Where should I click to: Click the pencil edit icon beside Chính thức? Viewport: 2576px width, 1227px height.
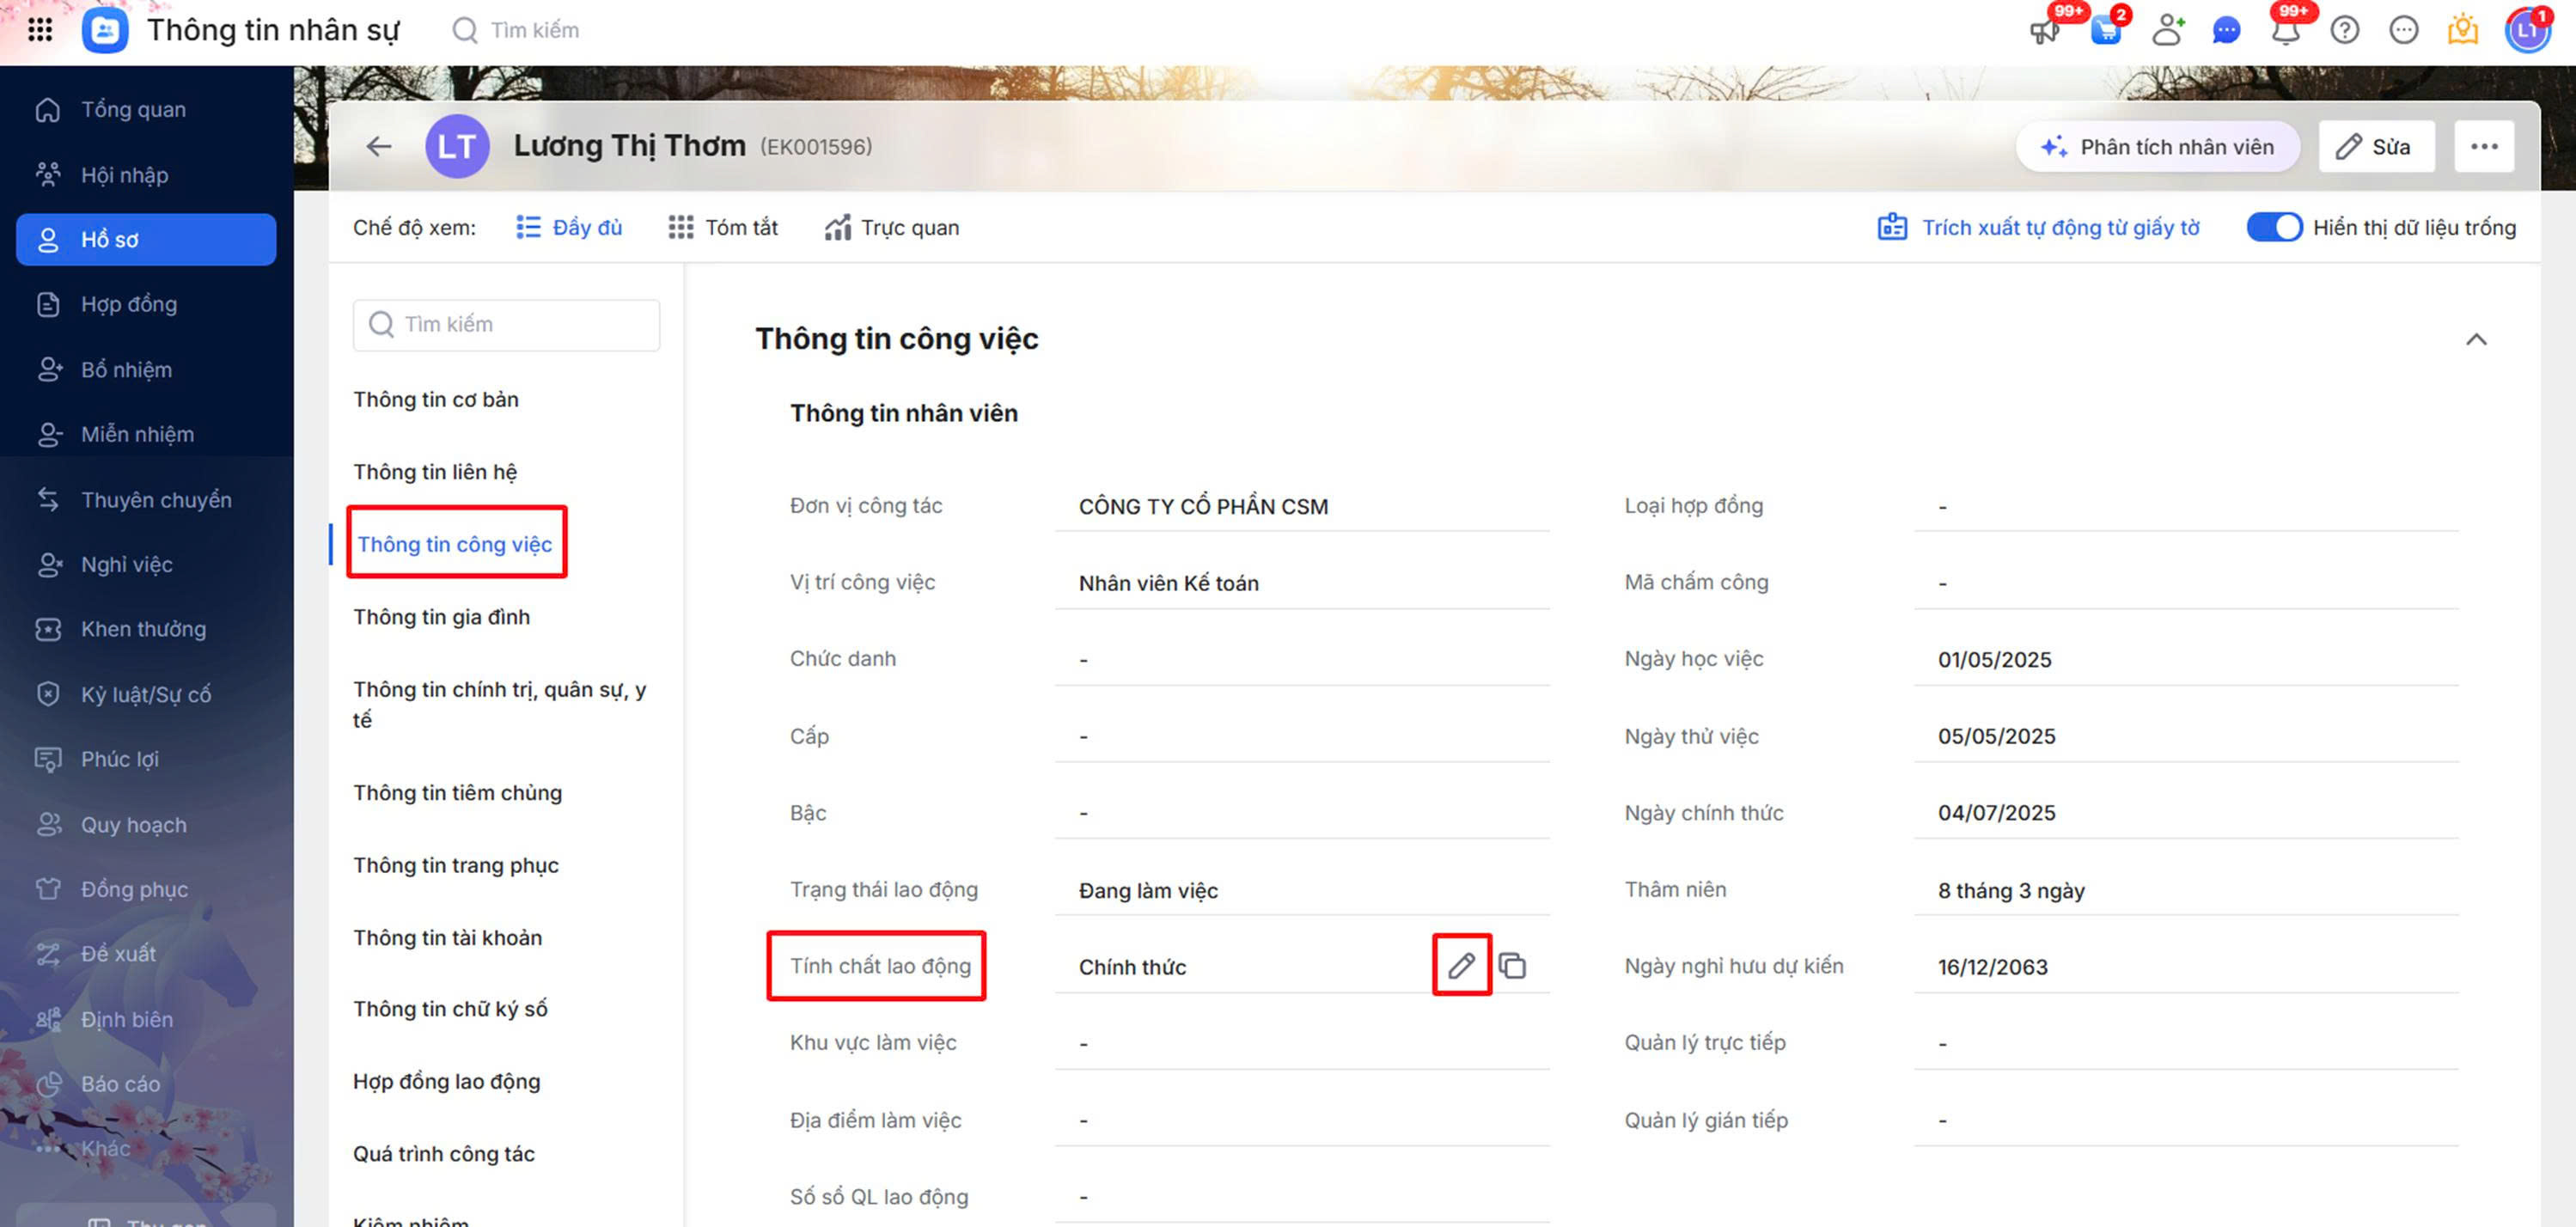point(1461,965)
